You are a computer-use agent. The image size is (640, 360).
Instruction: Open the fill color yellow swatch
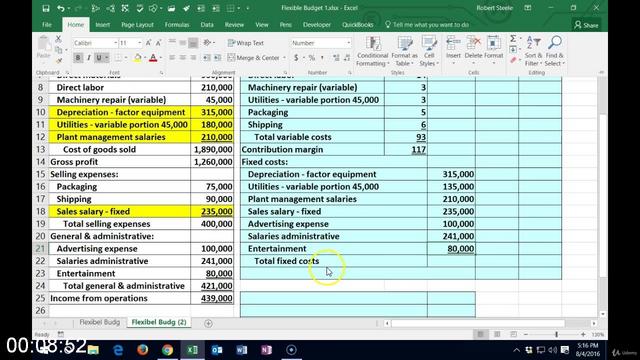coord(138,58)
